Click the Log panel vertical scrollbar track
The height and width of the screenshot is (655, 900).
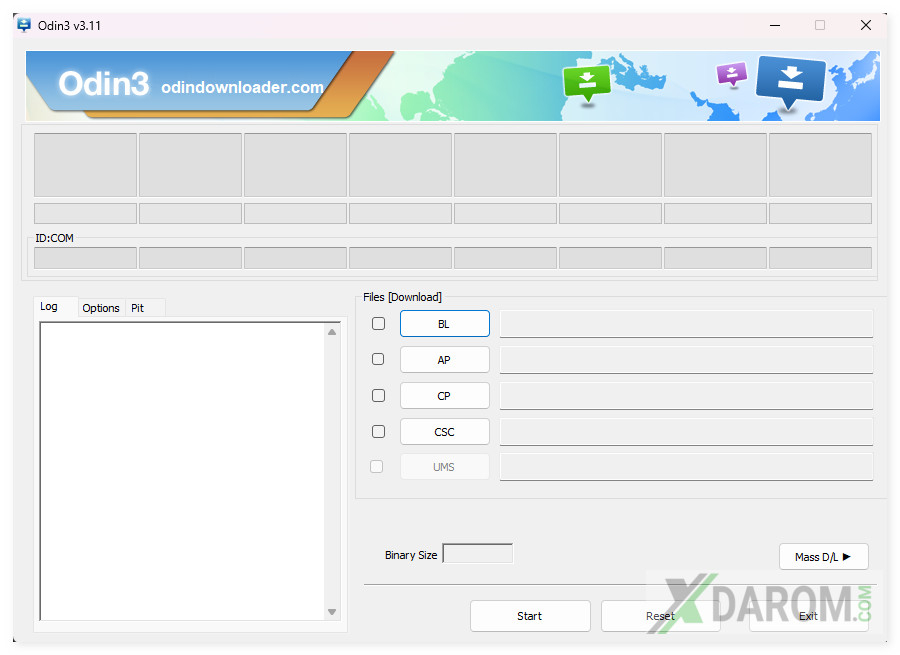click(x=332, y=470)
